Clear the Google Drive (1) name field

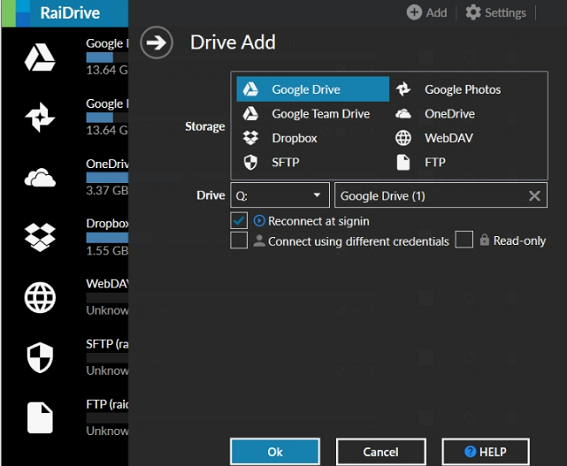534,196
